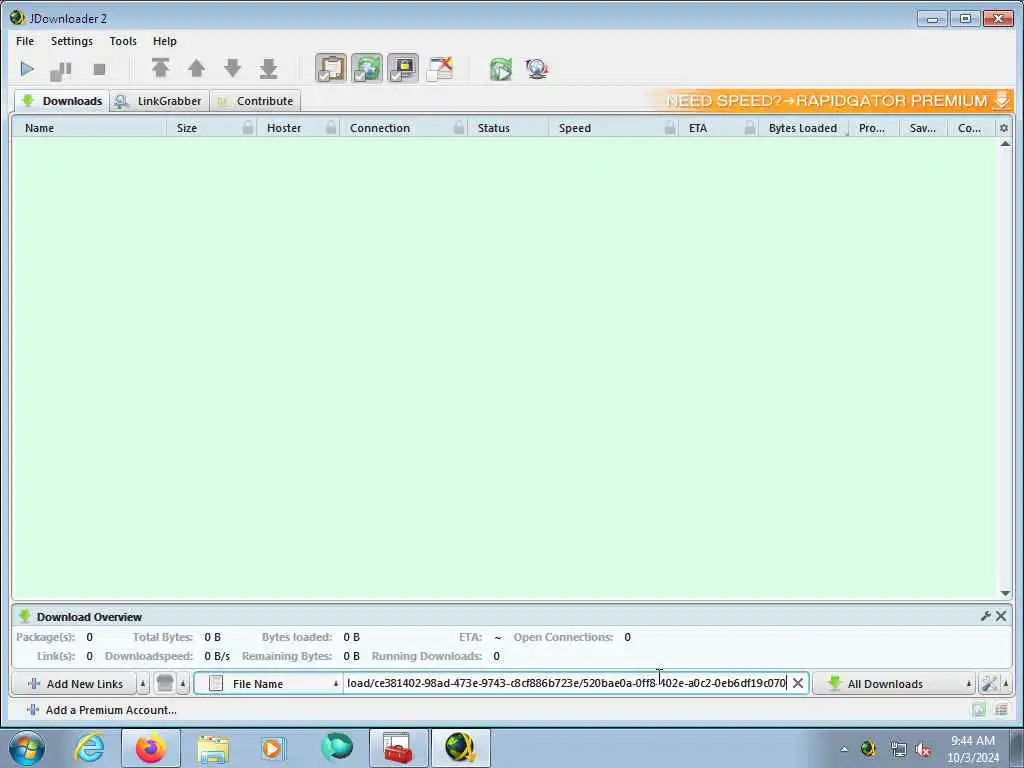This screenshot has width=1024, height=768.
Task: Show hidden system tray icons
Action: point(844,749)
